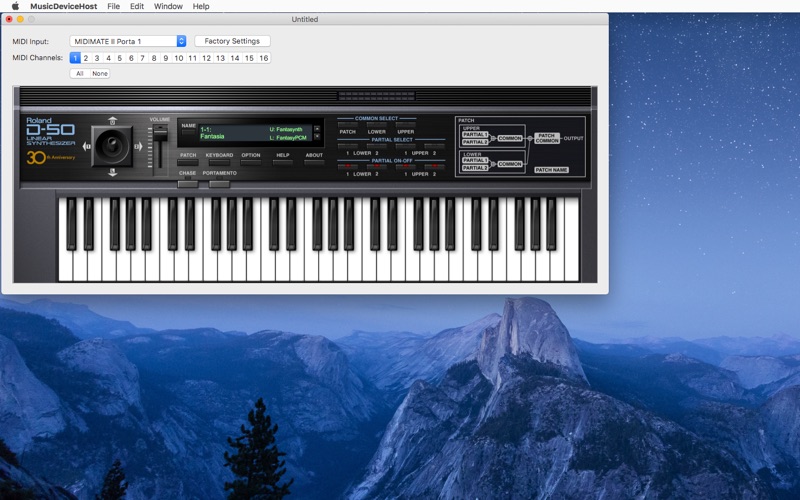Screen dimensions: 800x500
Task: Click Lower PARTIAL 2 block in diagram
Action: pos(475,167)
